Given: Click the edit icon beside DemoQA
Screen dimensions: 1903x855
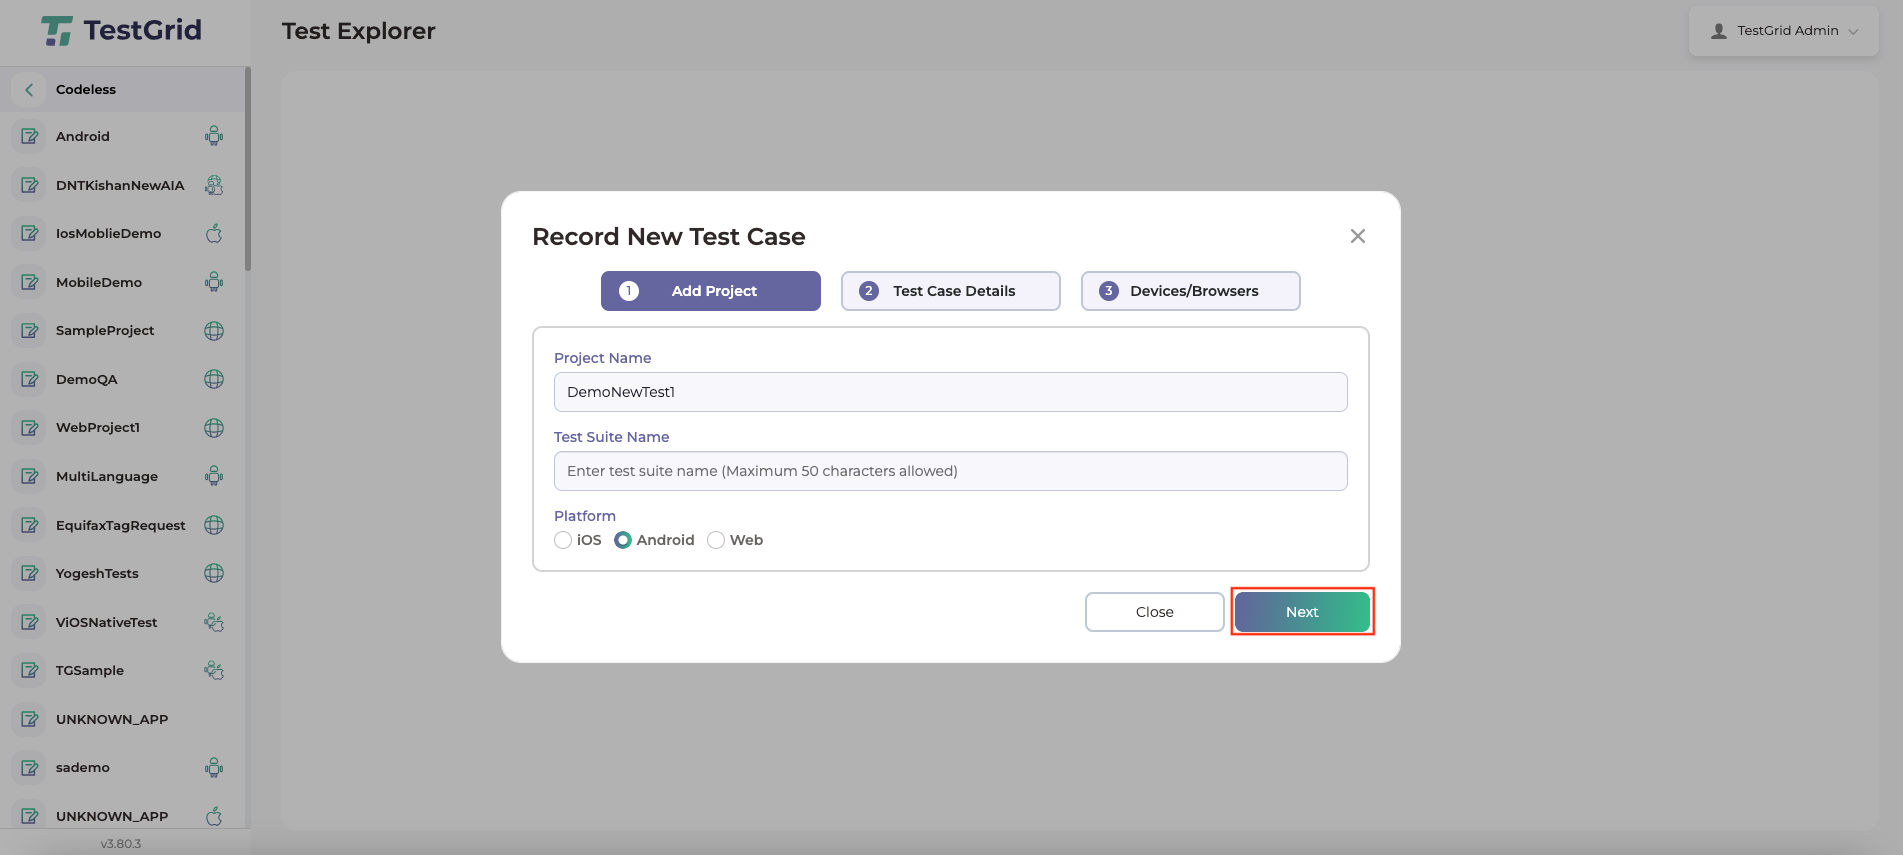Looking at the screenshot, I should coord(30,379).
